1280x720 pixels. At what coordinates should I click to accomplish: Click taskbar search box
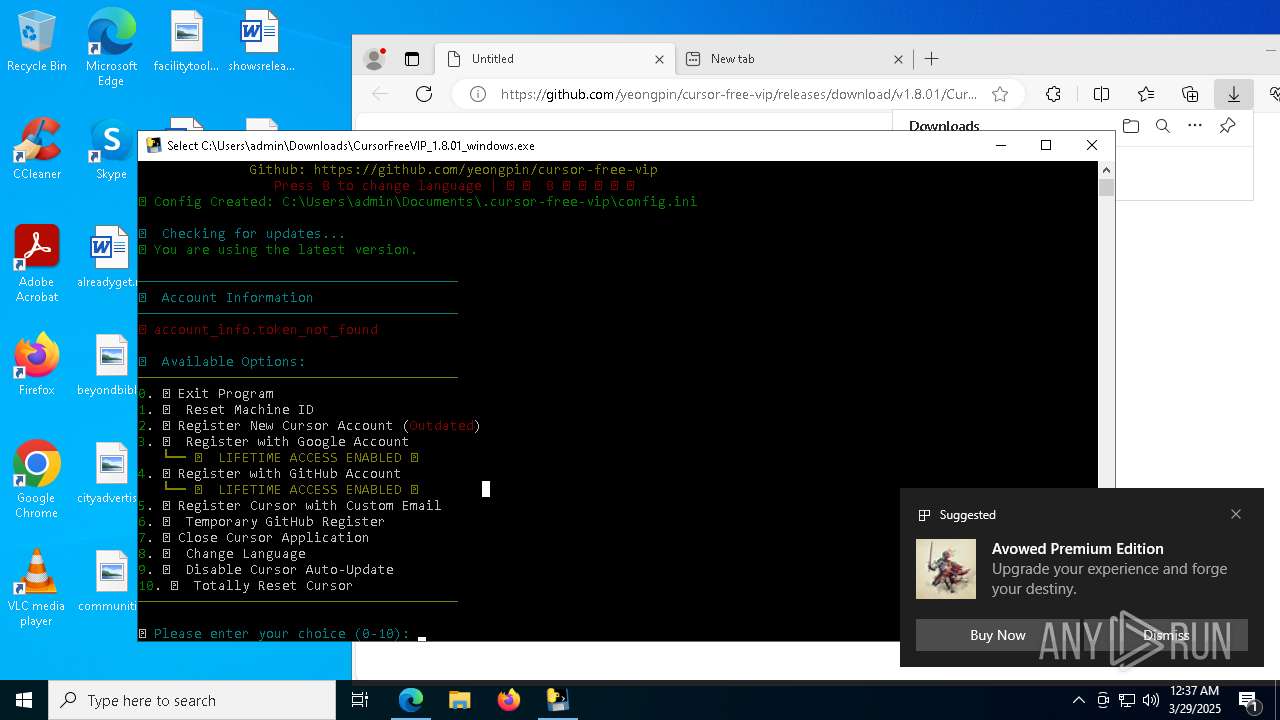point(192,700)
